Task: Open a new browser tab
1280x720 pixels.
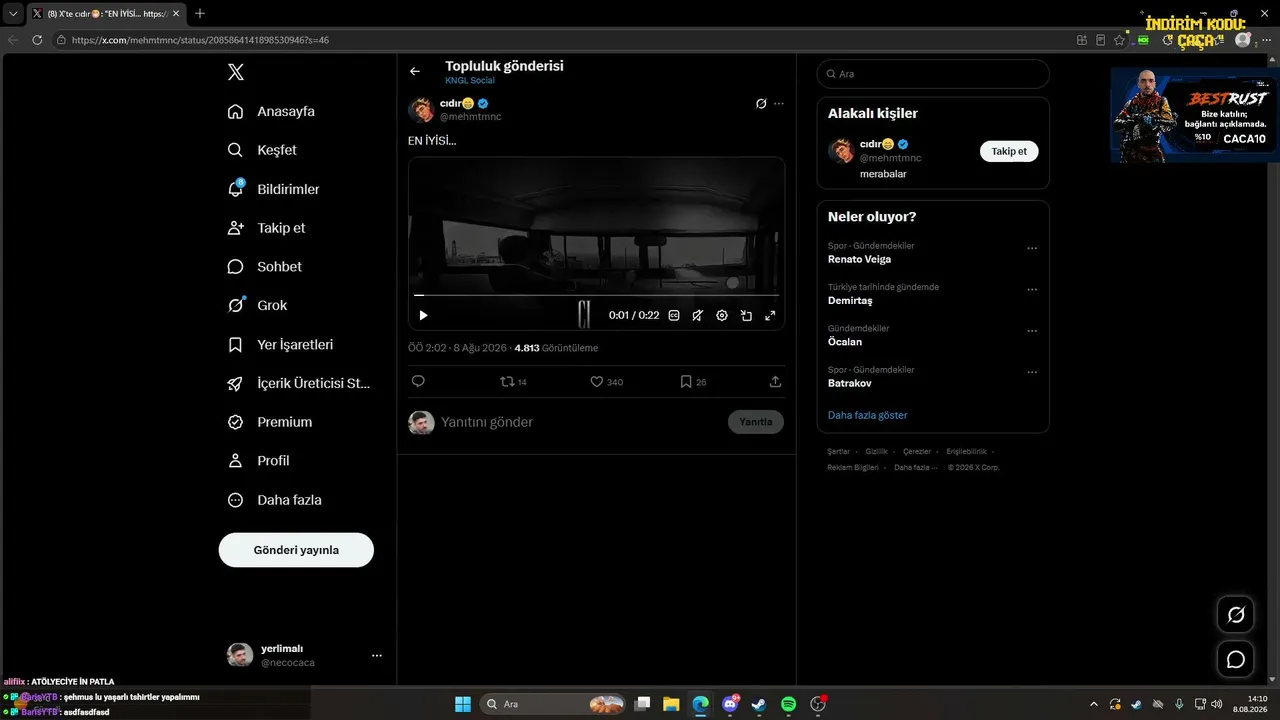Action: (200, 14)
